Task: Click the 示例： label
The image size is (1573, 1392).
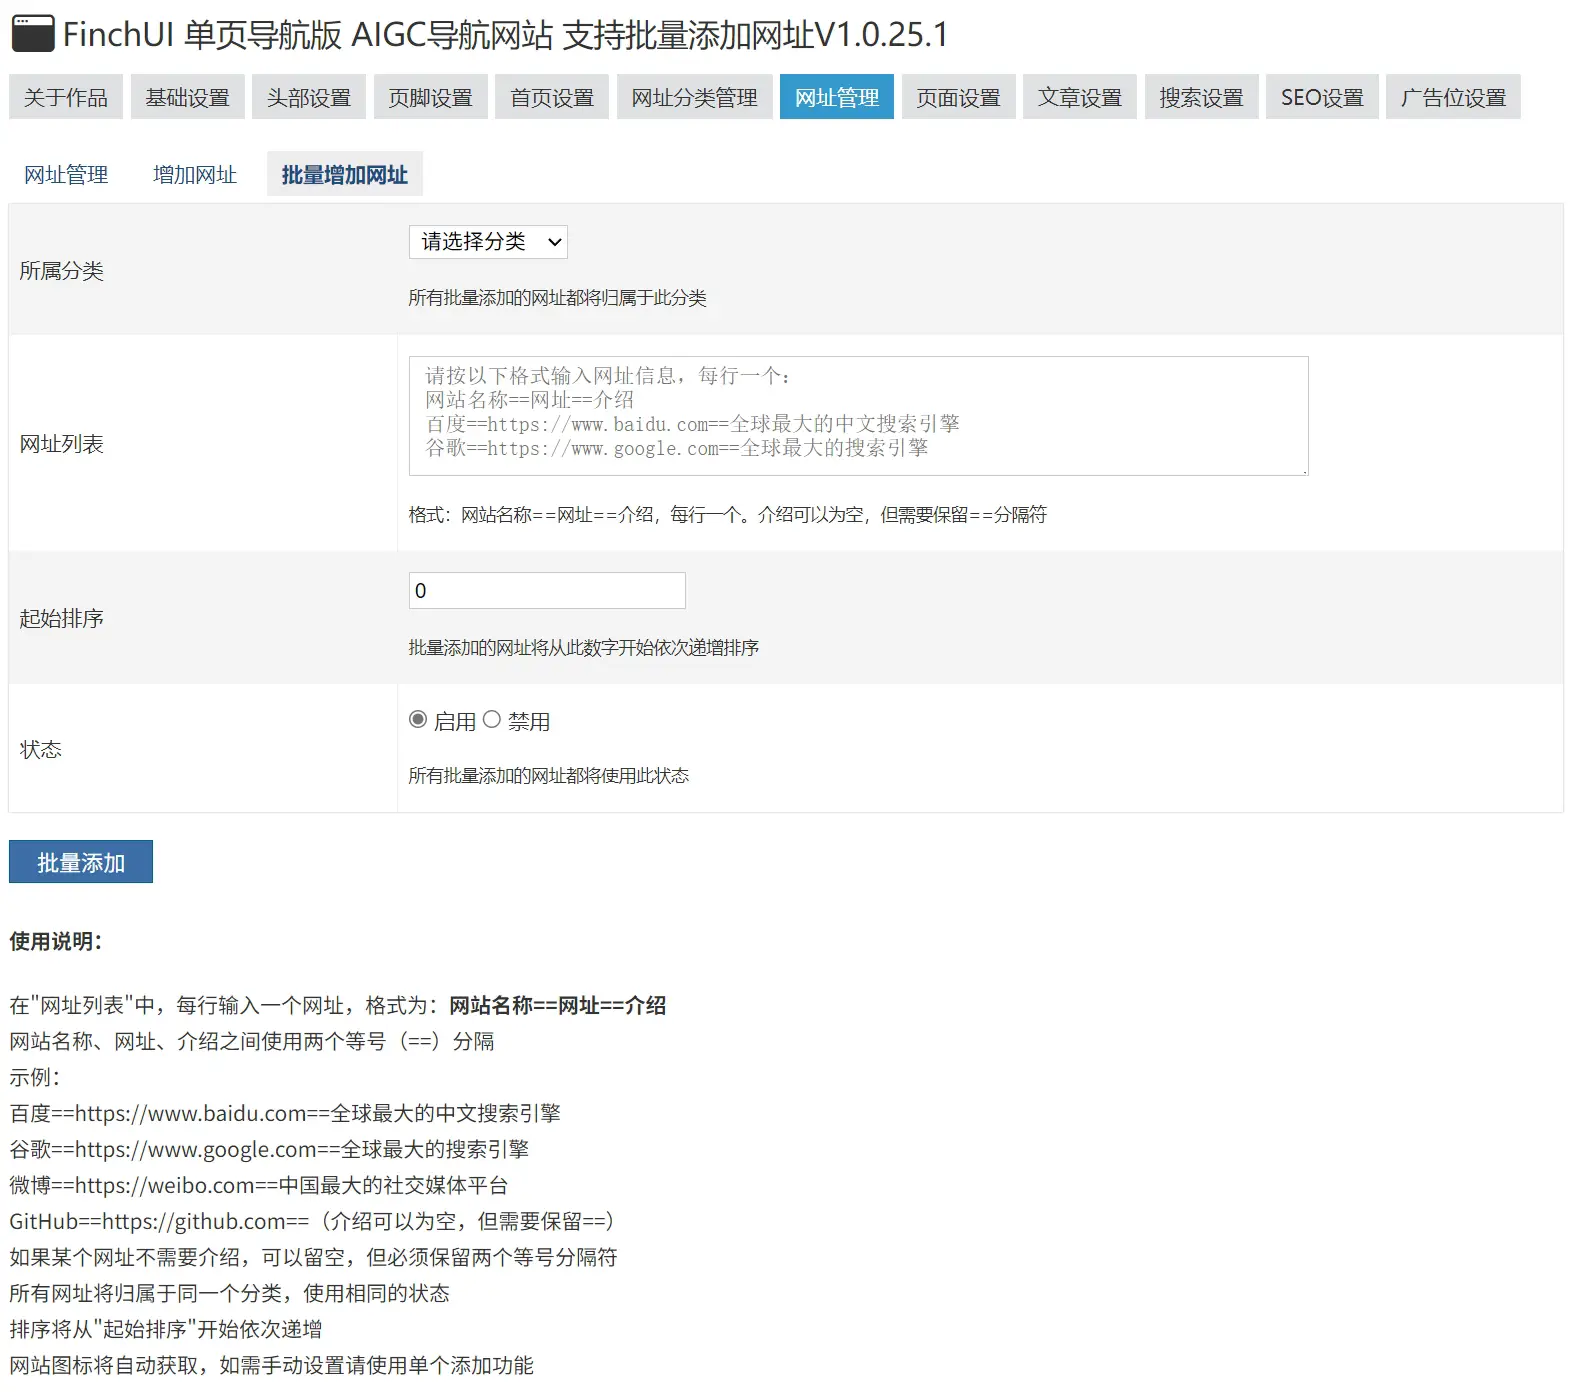Action: pyautogui.click(x=35, y=1078)
